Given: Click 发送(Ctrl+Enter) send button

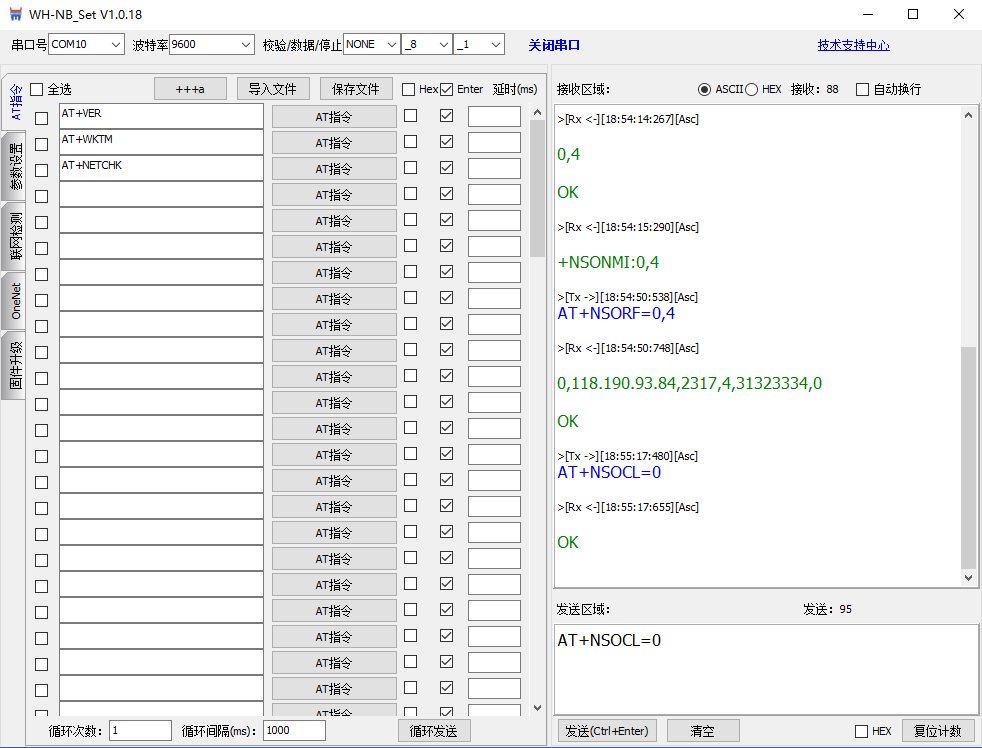Looking at the screenshot, I should (x=607, y=731).
